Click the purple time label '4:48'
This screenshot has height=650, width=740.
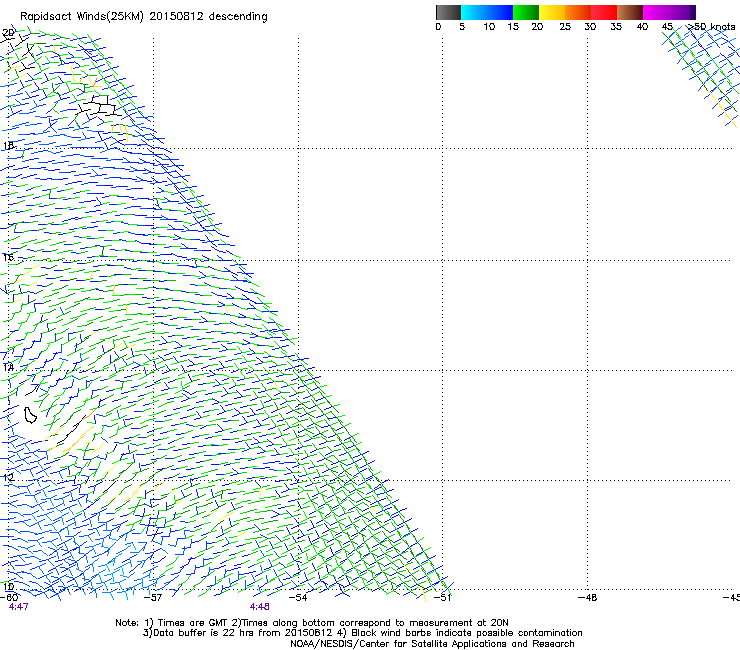pyautogui.click(x=260, y=607)
